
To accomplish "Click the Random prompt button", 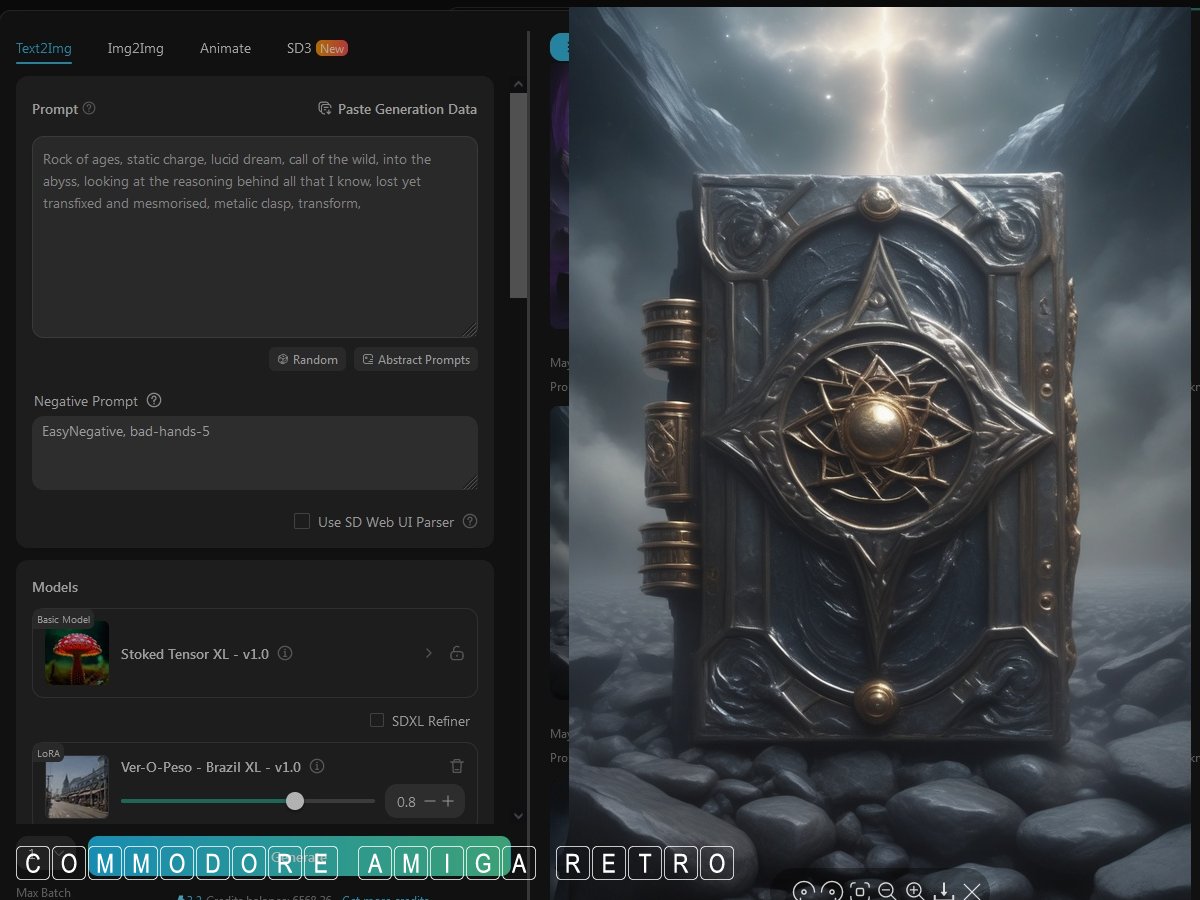I will pyautogui.click(x=308, y=359).
